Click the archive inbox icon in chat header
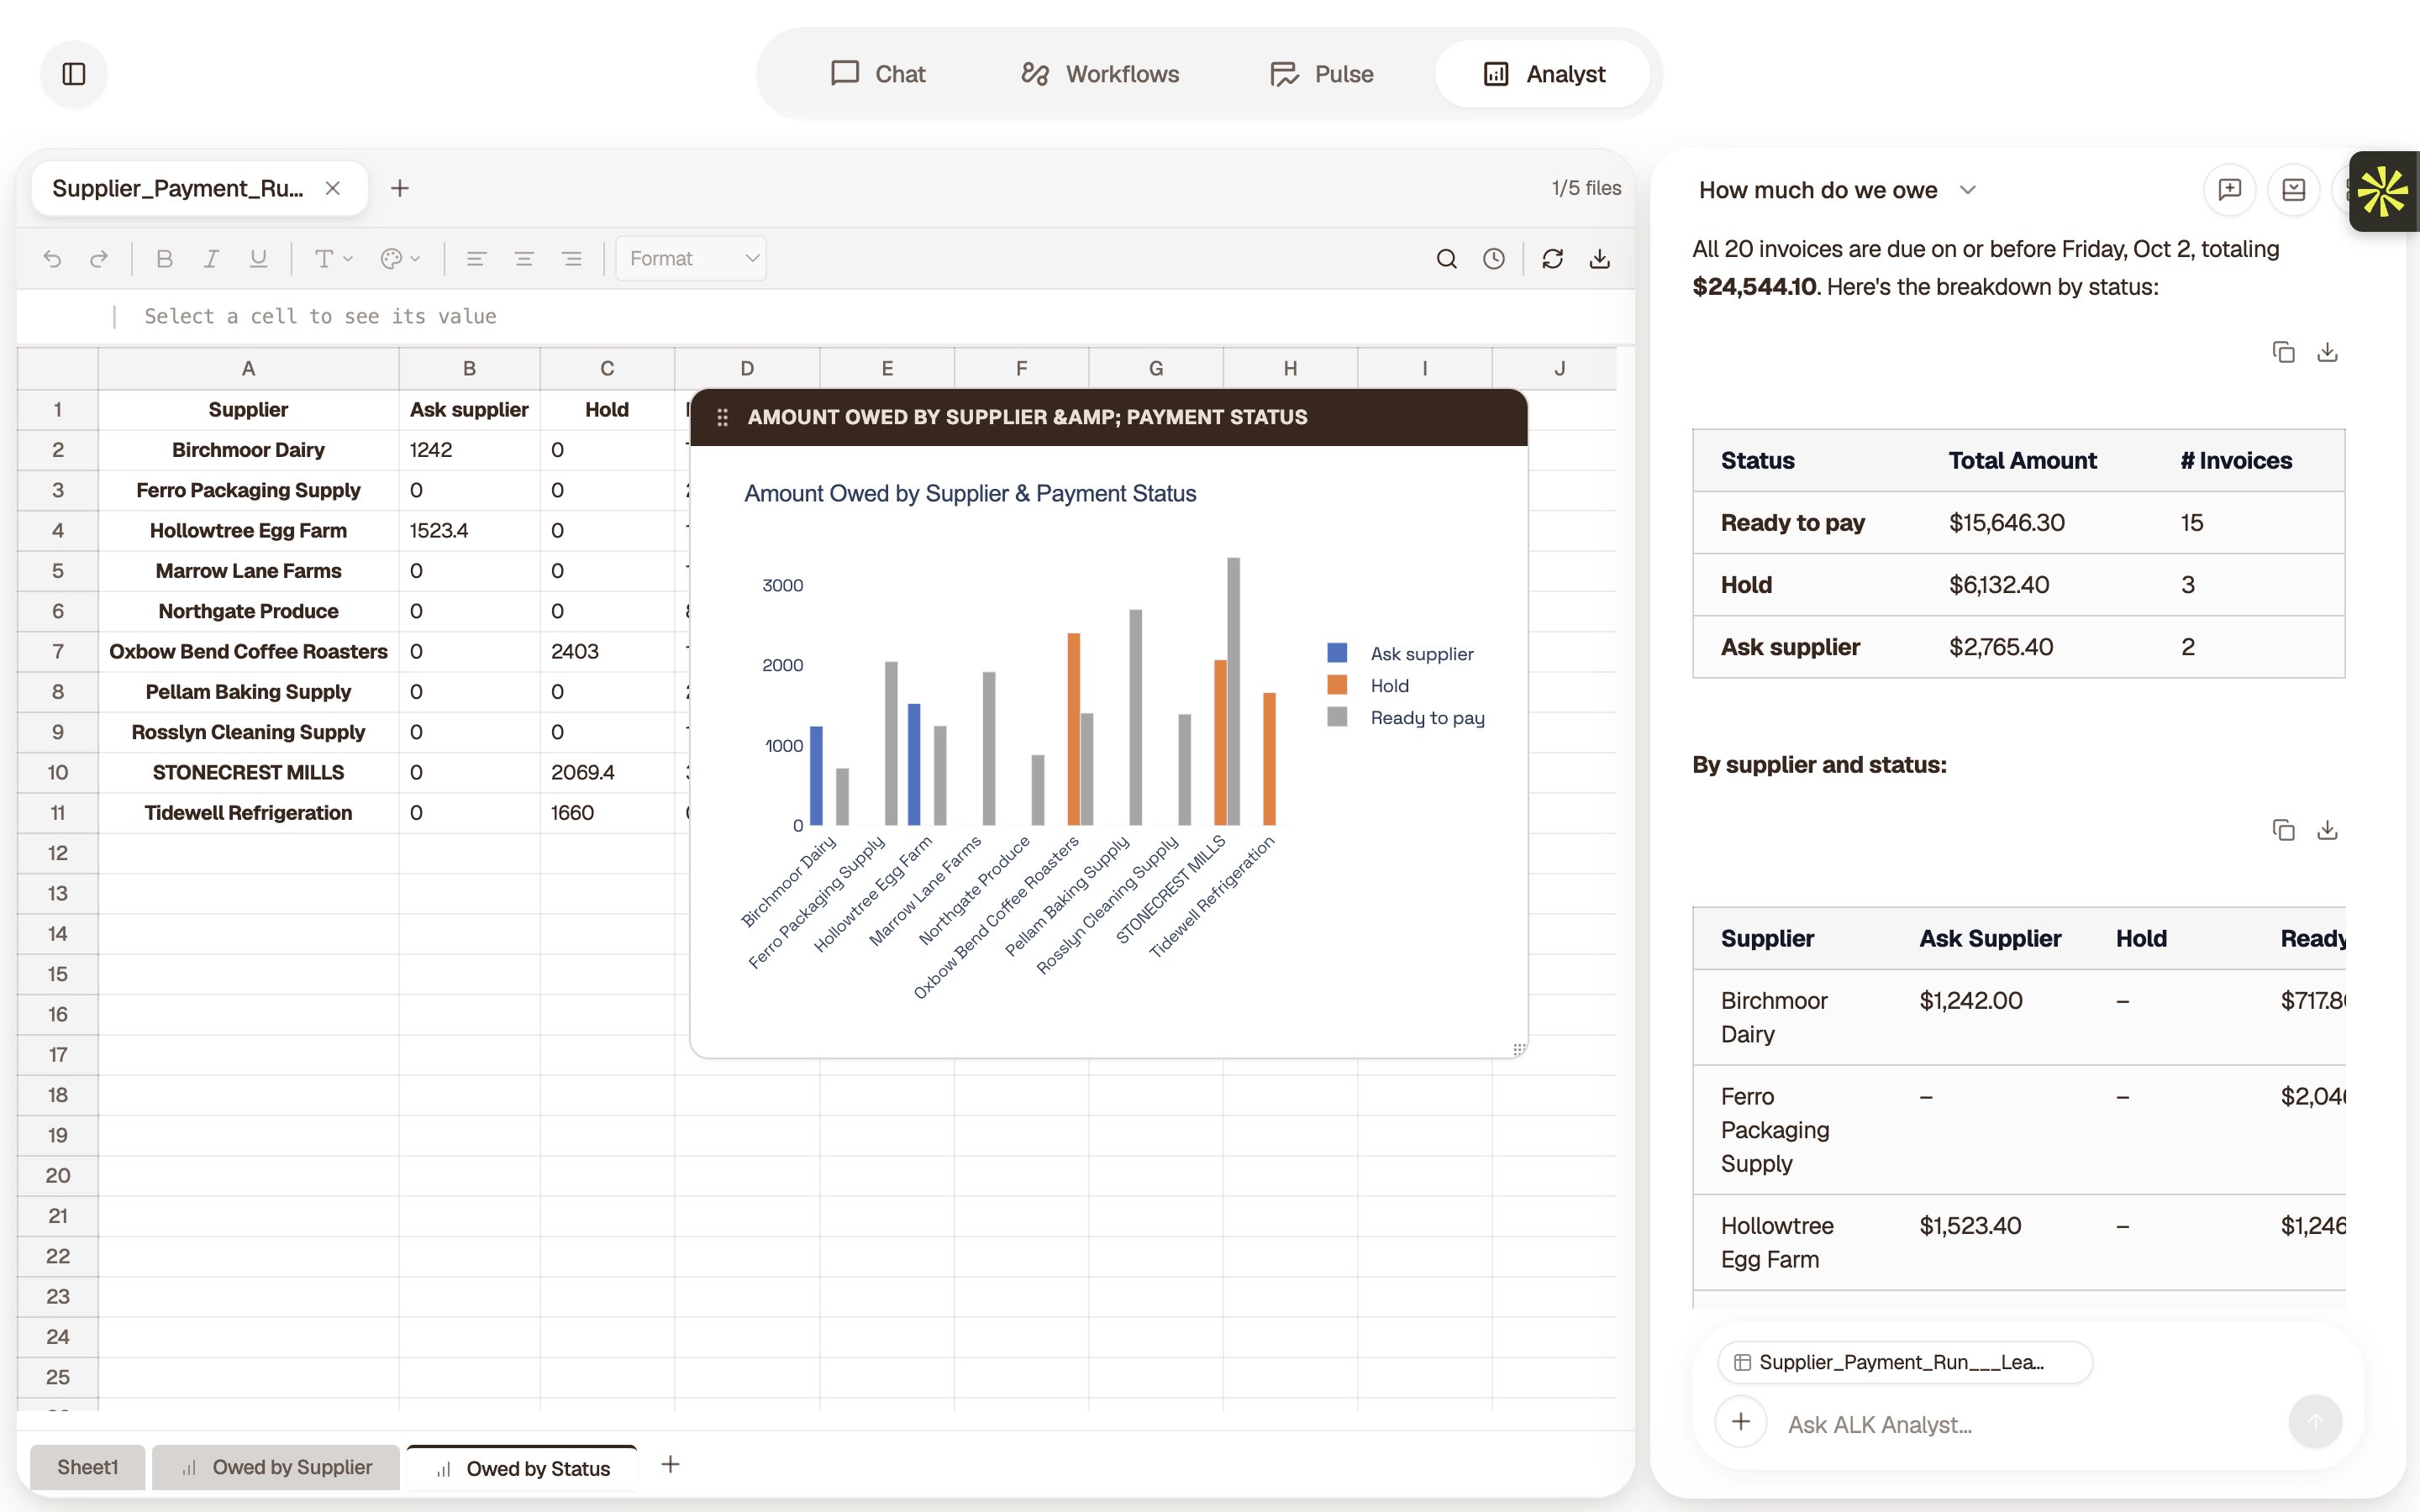Viewport: 2420px width, 1512px height. point(2293,190)
